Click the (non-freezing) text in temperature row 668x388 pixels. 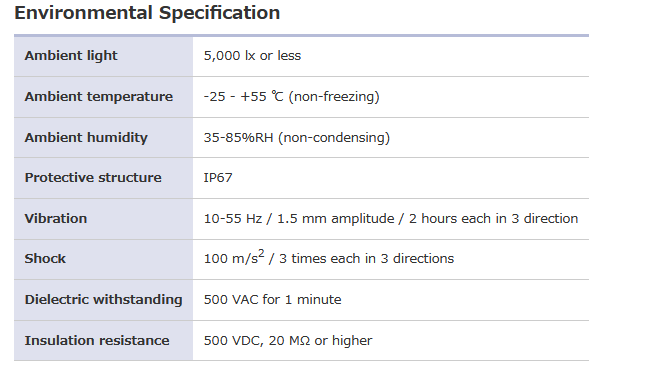(334, 97)
